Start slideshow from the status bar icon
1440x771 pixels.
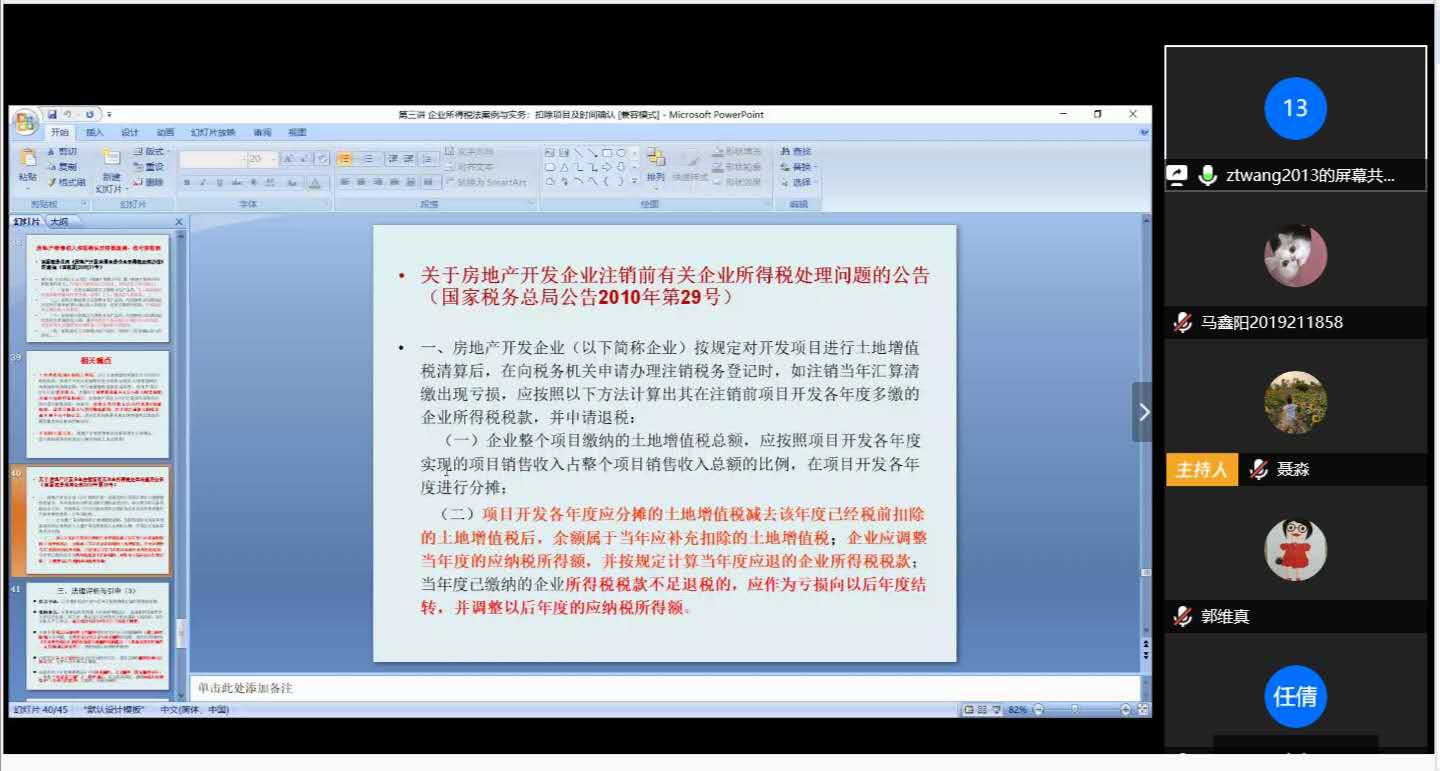tap(996, 710)
